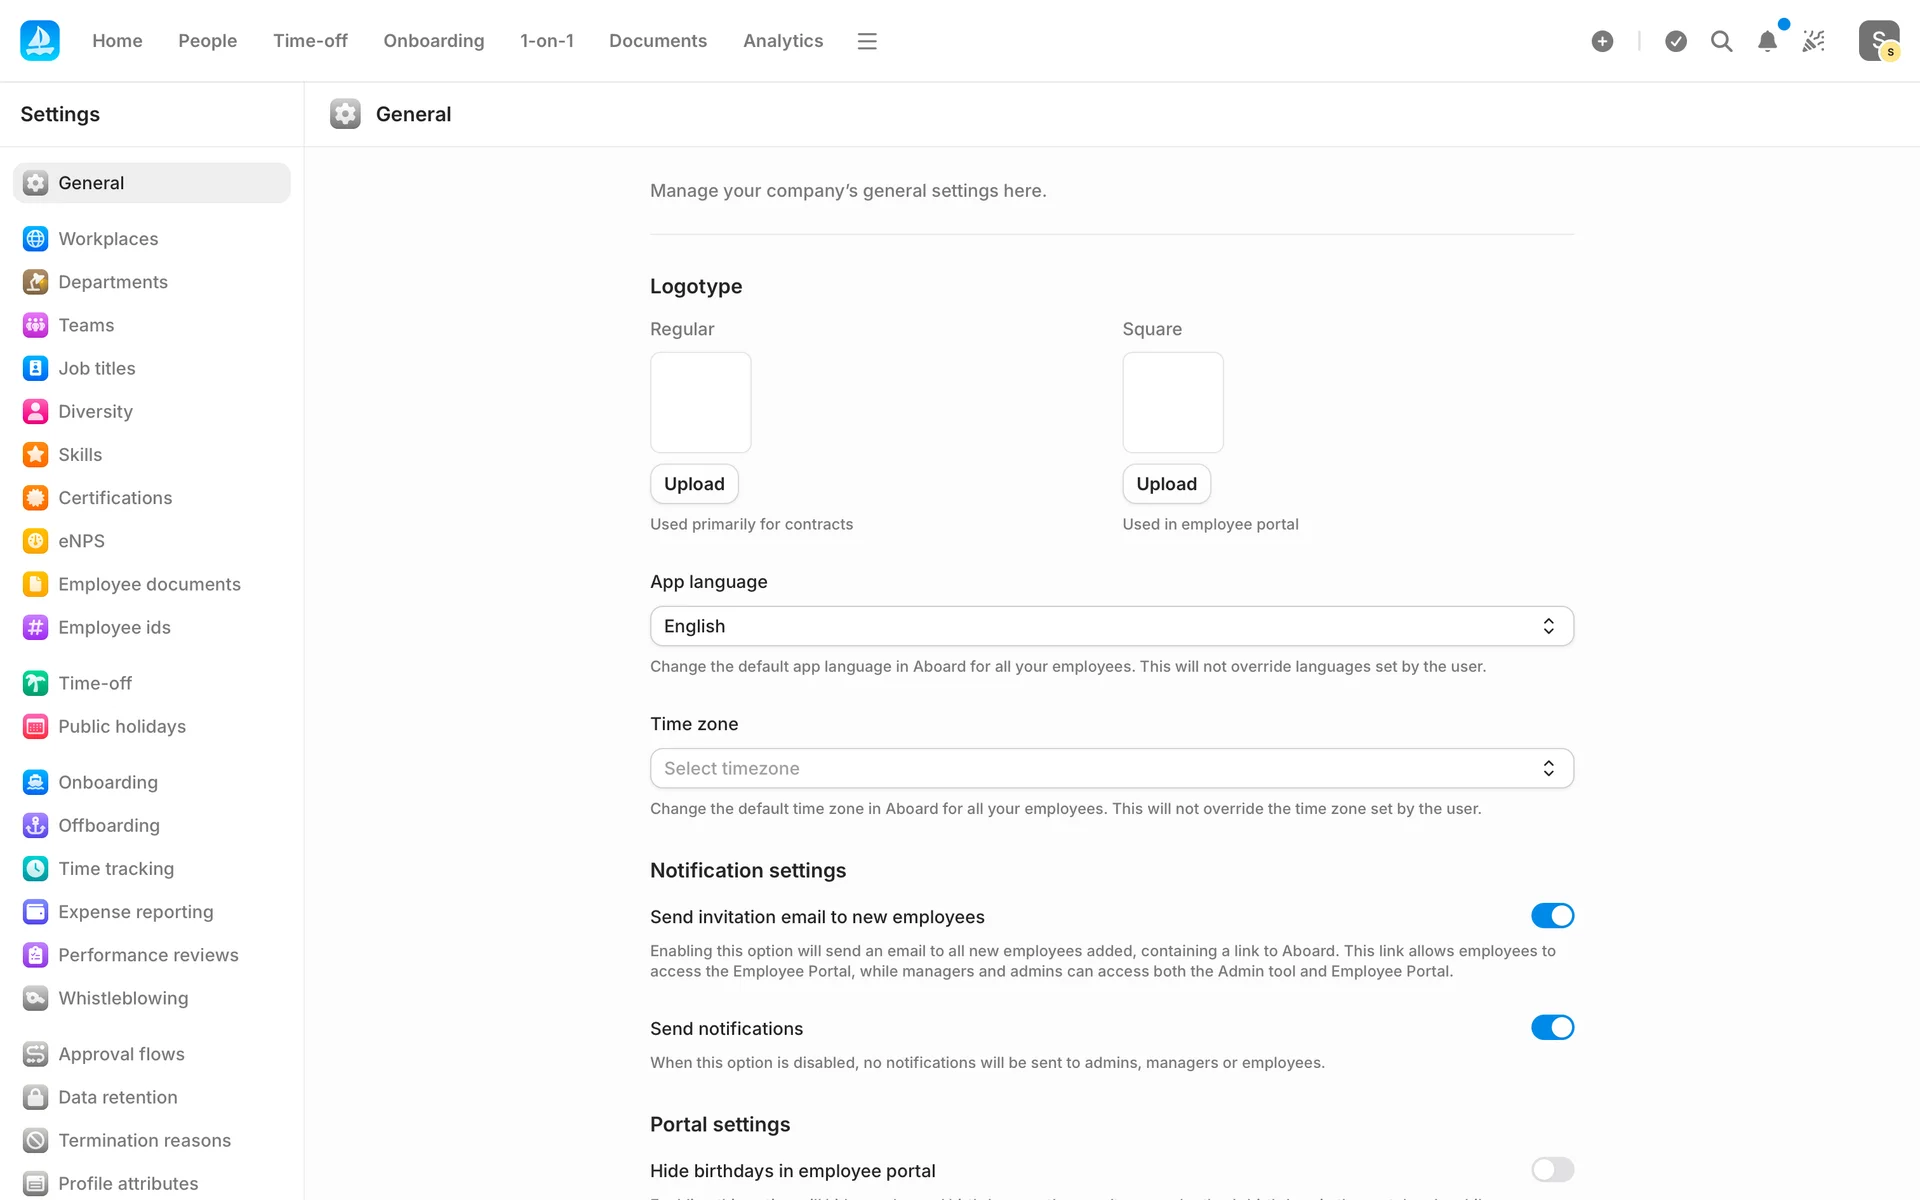1920x1200 pixels.
Task: Open Whistleblowing settings in sidebar
Action: [123, 998]
